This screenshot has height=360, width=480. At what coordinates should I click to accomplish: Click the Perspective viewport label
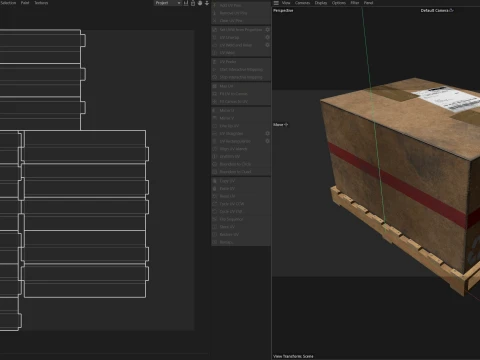[283, 10]
